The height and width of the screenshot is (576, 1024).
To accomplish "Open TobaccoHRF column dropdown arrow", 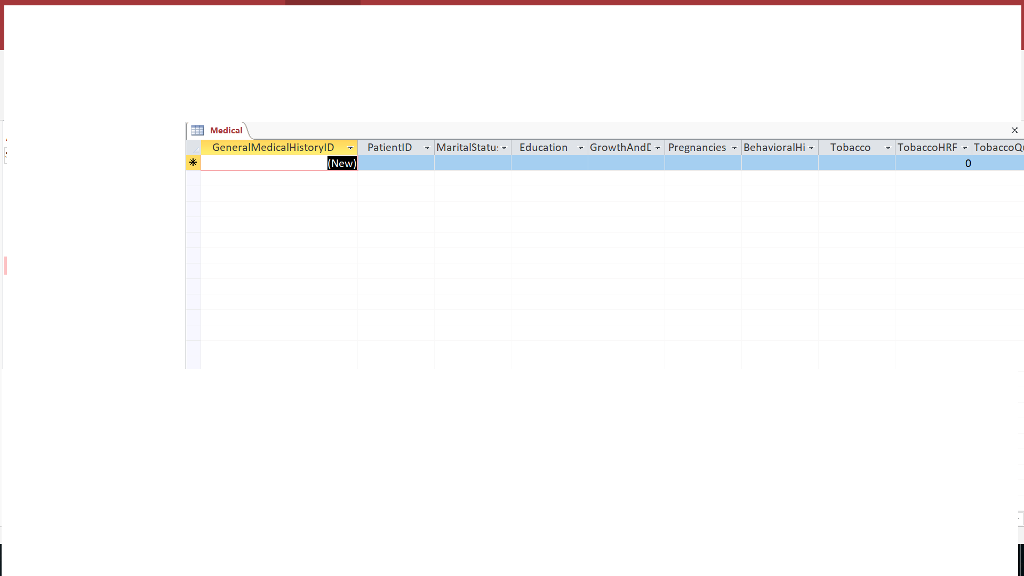I will point(965,148).
